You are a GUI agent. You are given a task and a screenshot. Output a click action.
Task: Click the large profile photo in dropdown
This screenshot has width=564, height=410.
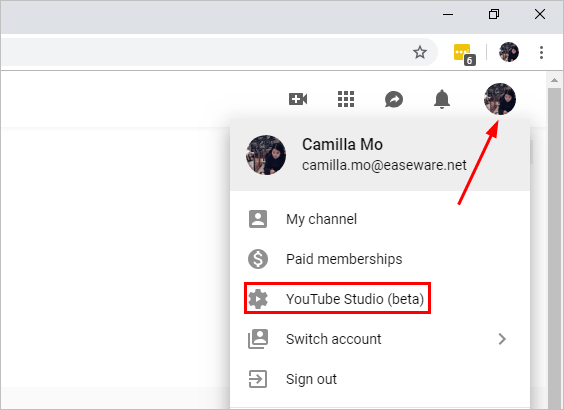coord(266,155)
